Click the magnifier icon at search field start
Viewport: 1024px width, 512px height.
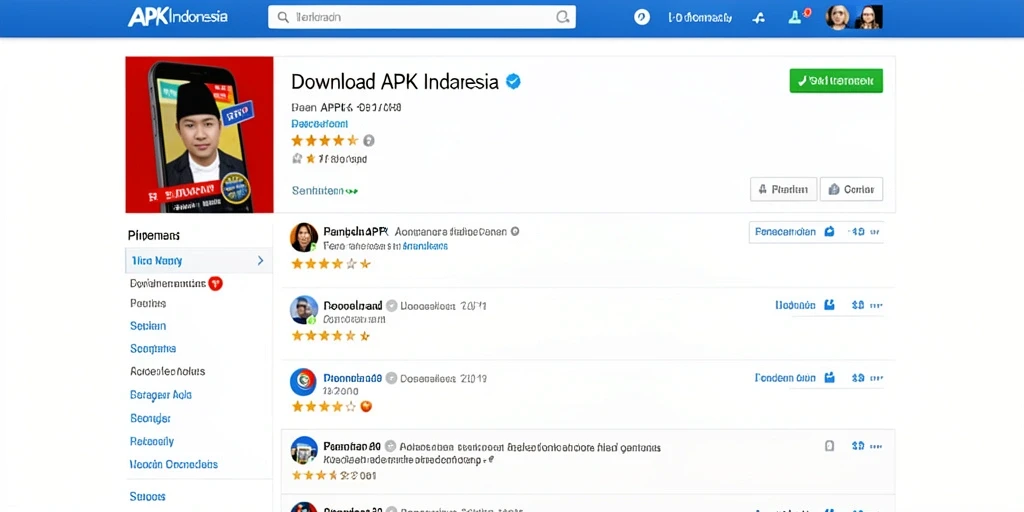coord(283,17)
